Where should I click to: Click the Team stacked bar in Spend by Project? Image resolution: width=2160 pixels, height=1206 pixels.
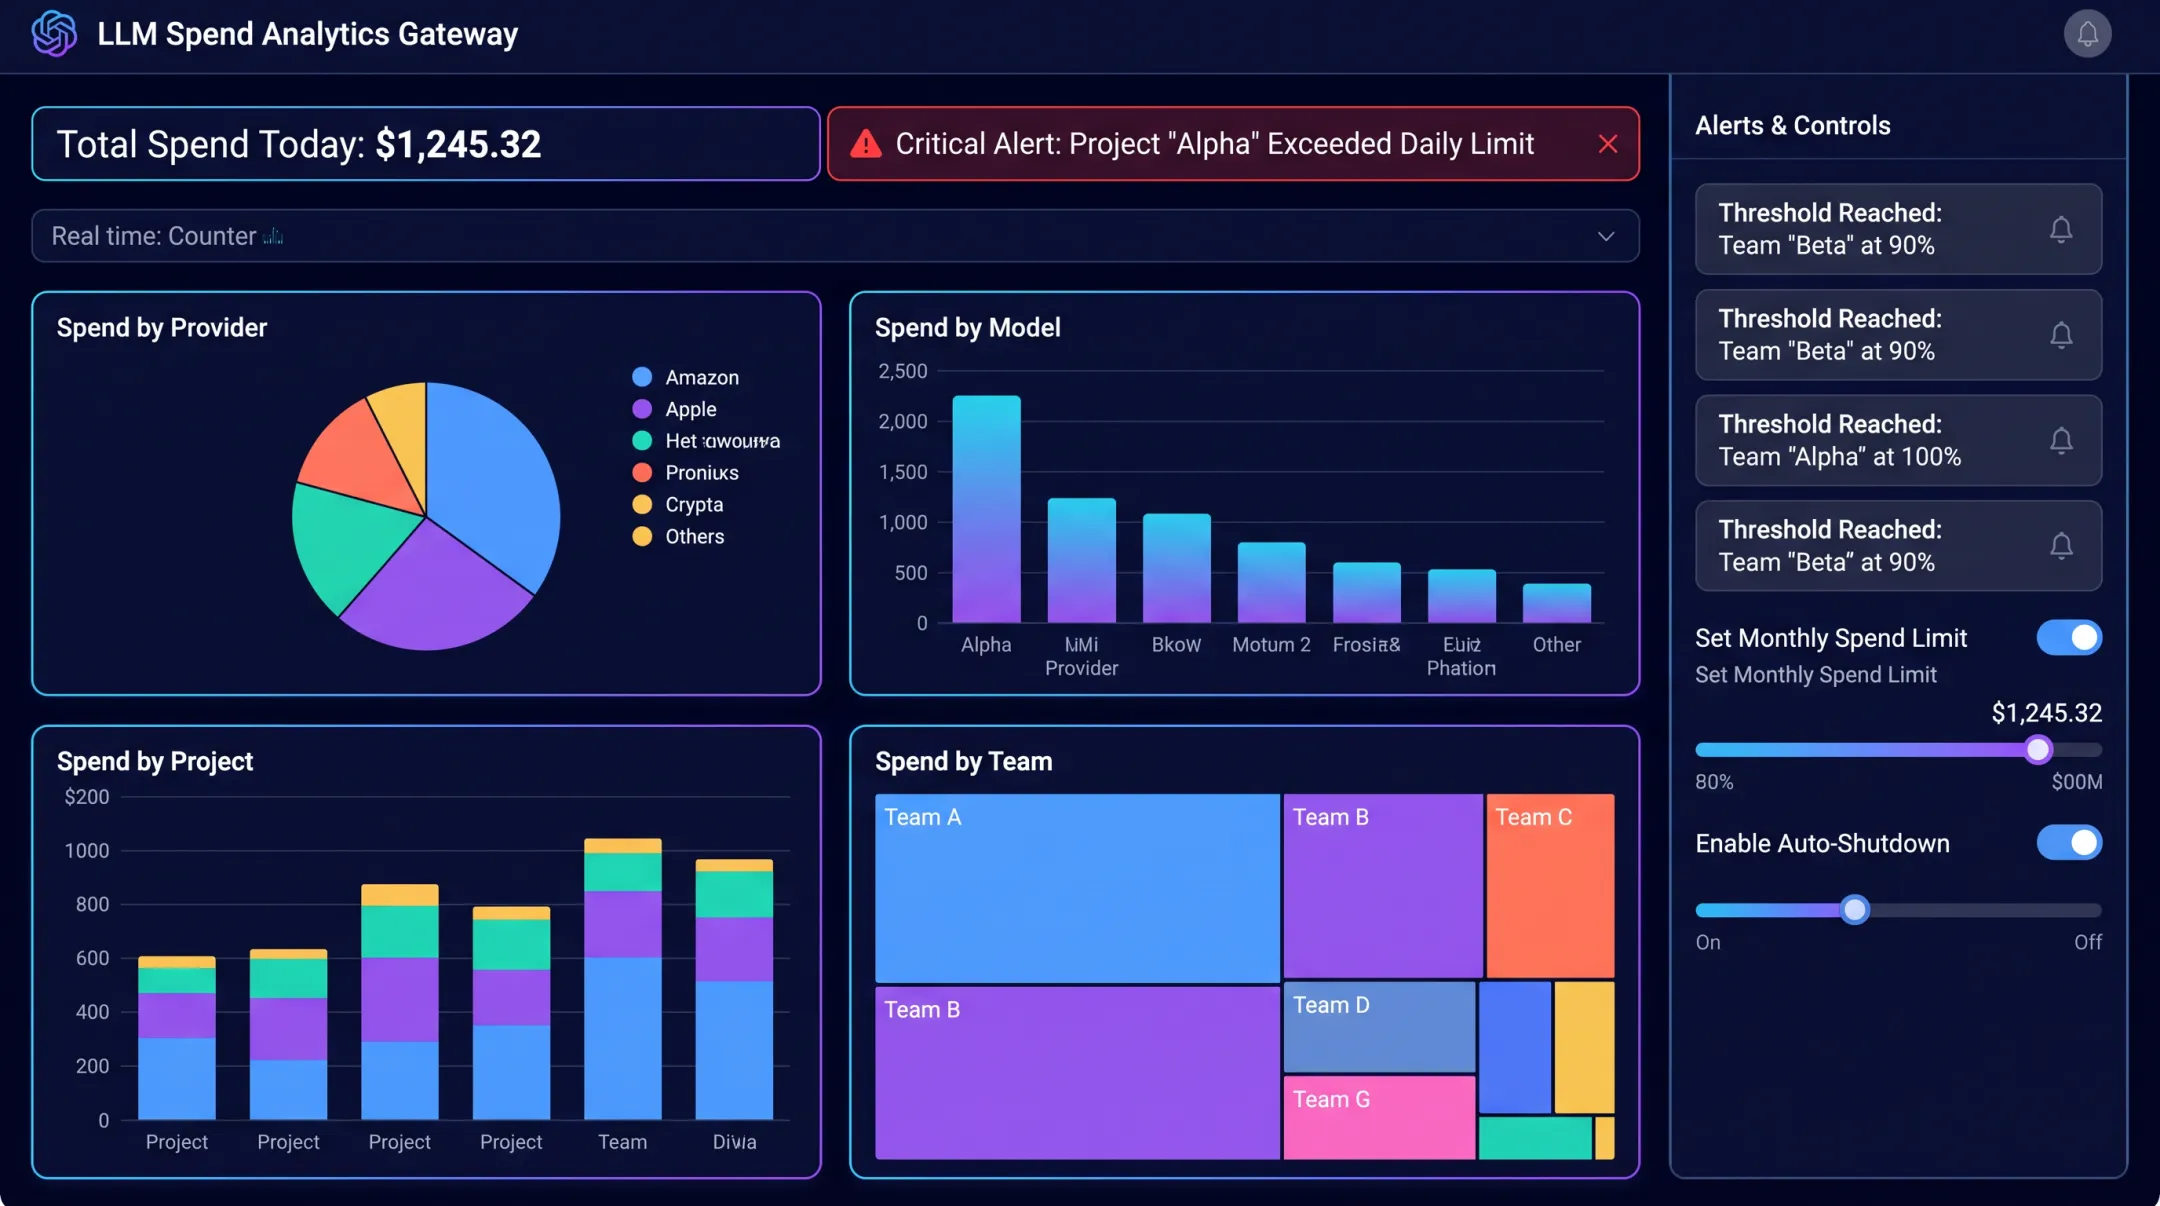click(x=623, y=979)
